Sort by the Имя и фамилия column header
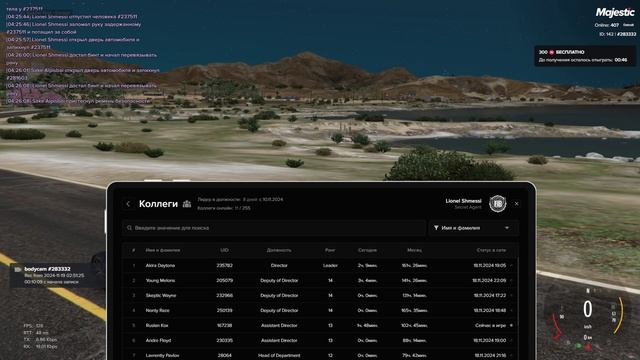The image size is (640, 360). coord(162,250)
